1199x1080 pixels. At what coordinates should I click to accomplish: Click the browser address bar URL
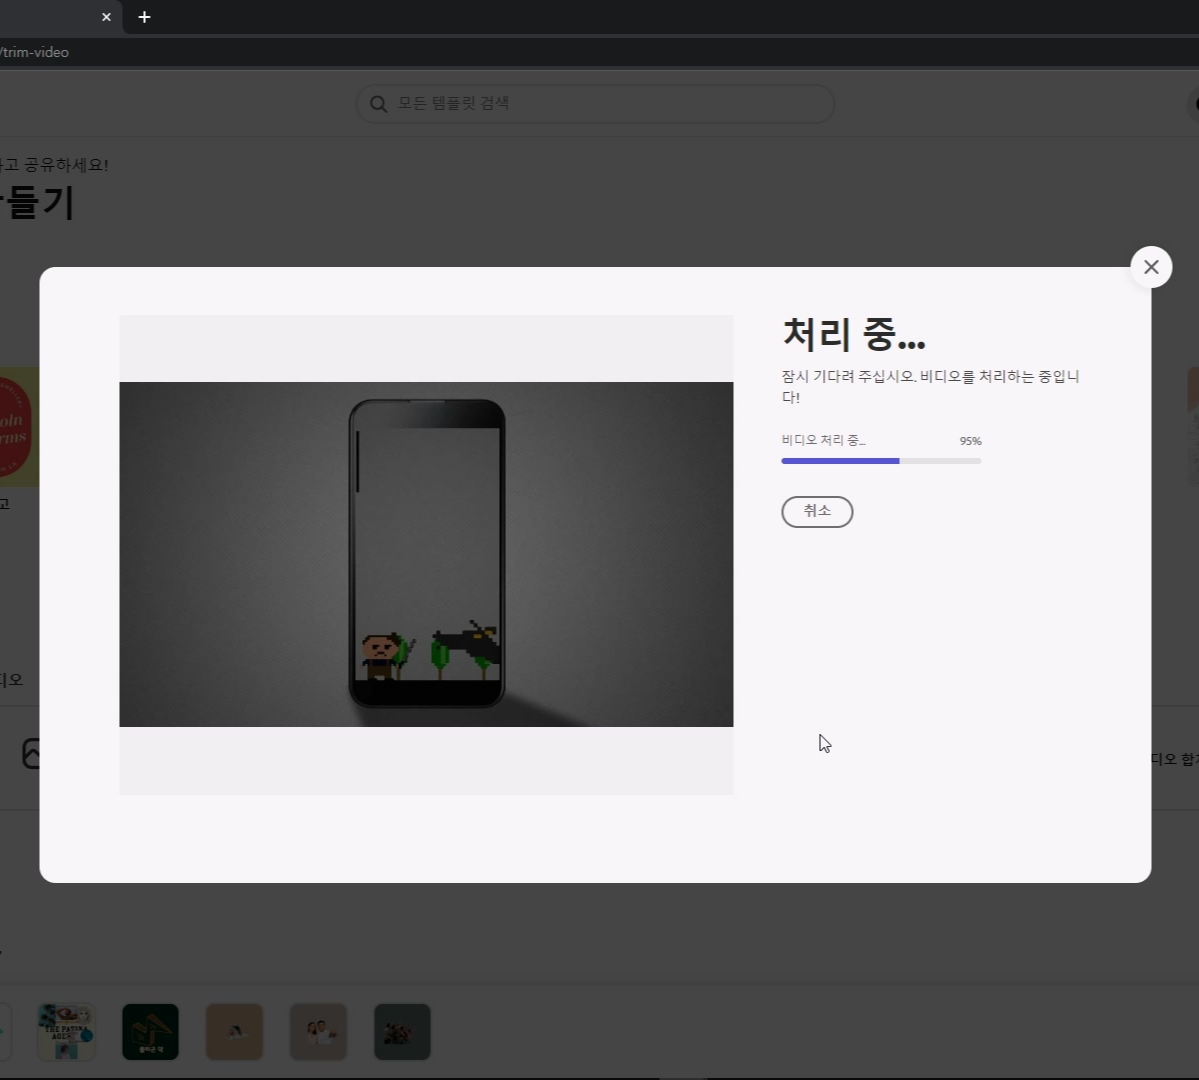tap(35, 52)
